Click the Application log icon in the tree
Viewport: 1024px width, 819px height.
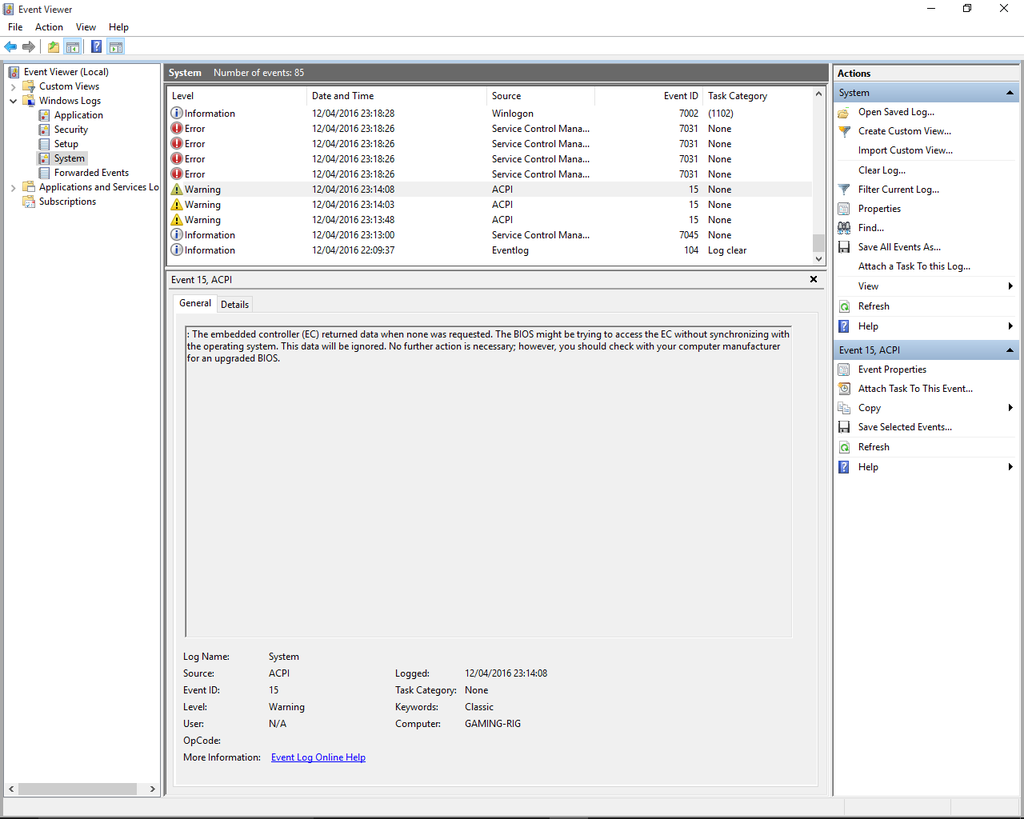click(x=44, y=115)
